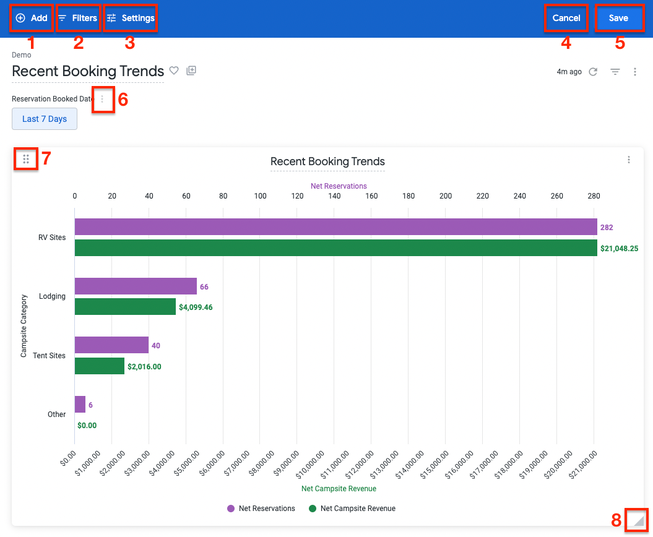
Task: Click the $2,016.00 value label
Action: click(x=145, y=367)
